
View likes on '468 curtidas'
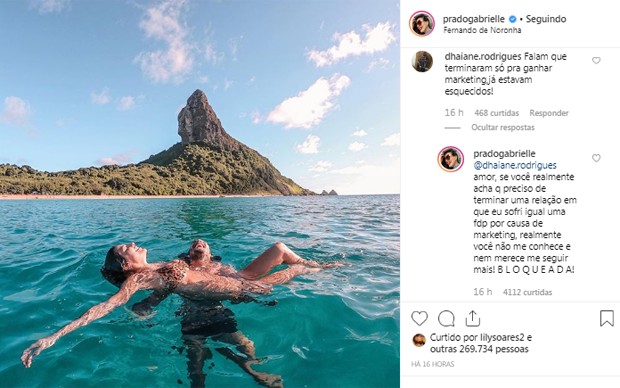point(497,113)
